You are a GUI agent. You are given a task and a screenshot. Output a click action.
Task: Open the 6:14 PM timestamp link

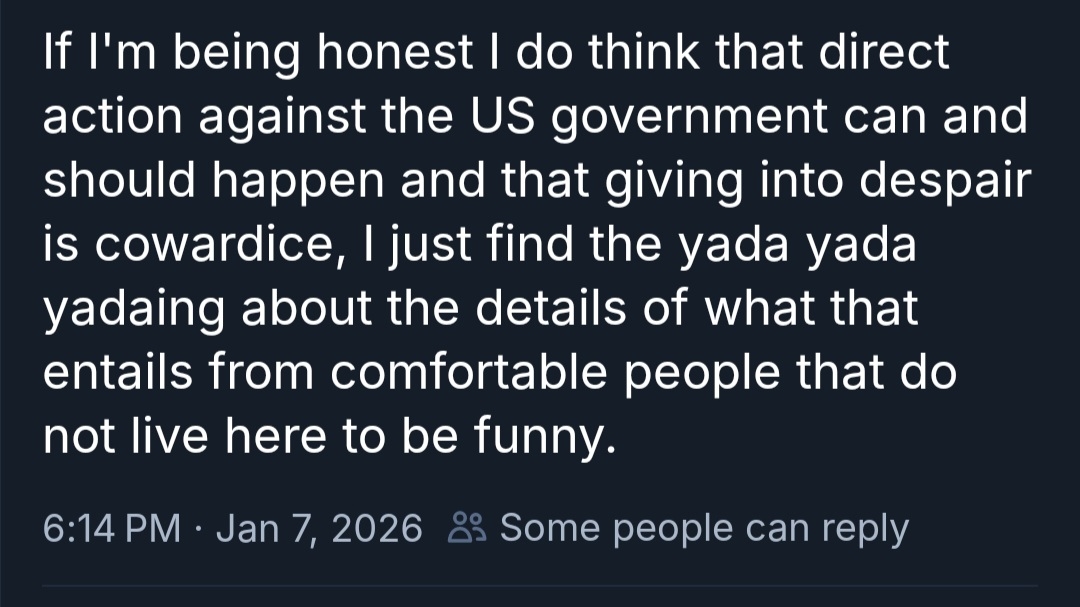[x=112, y=527]
